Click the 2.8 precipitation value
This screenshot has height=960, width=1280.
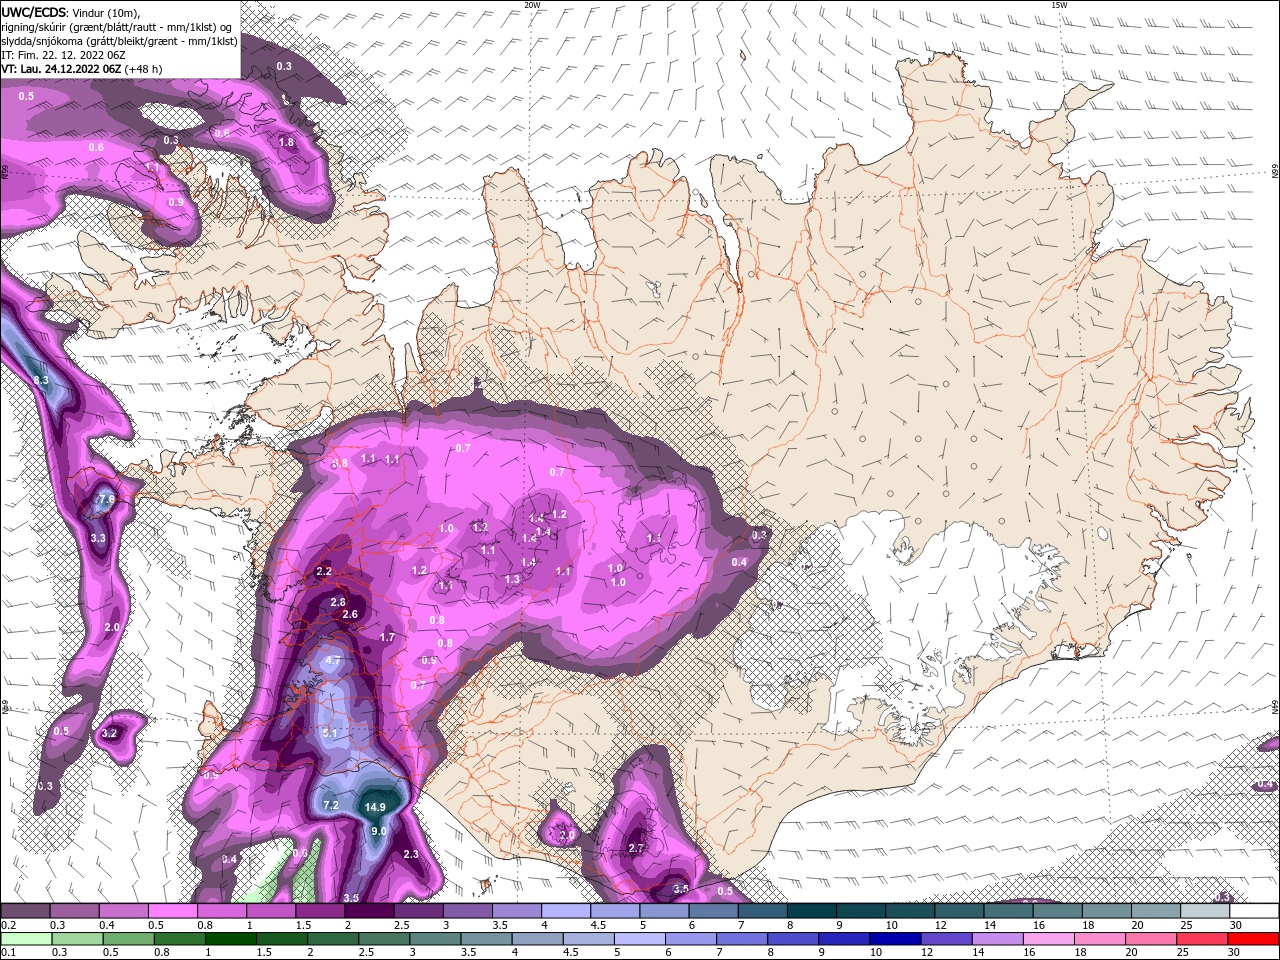pyautogui.click(x=338, y=602)
